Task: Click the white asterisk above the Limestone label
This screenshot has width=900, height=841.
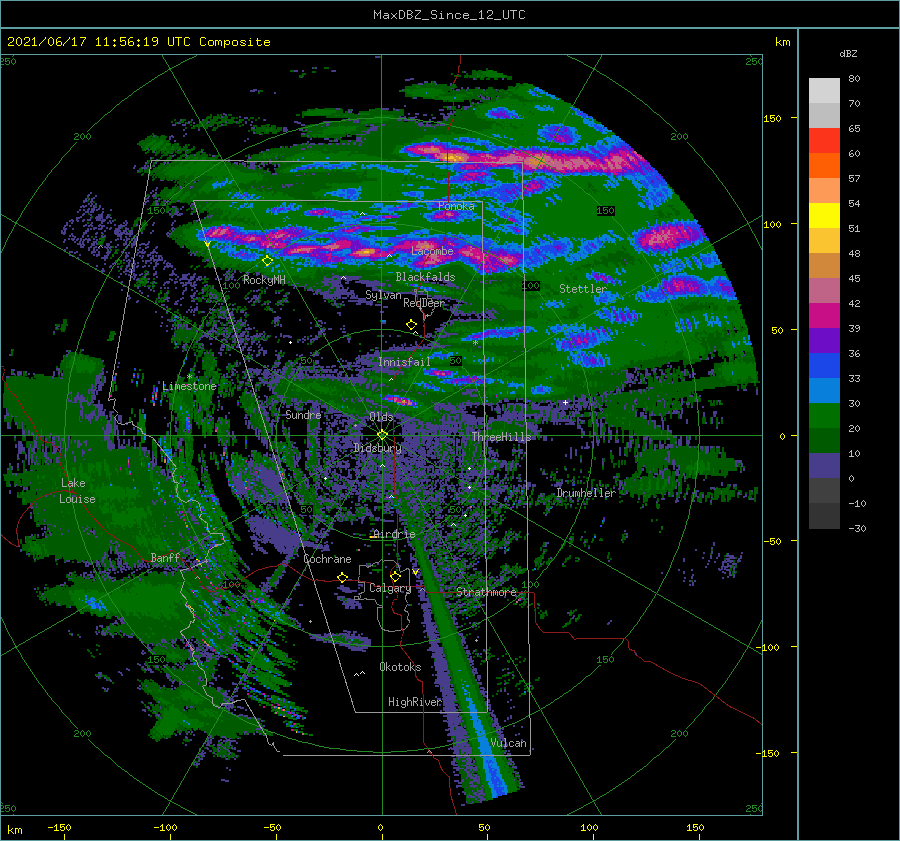Action: coord(189,377)
